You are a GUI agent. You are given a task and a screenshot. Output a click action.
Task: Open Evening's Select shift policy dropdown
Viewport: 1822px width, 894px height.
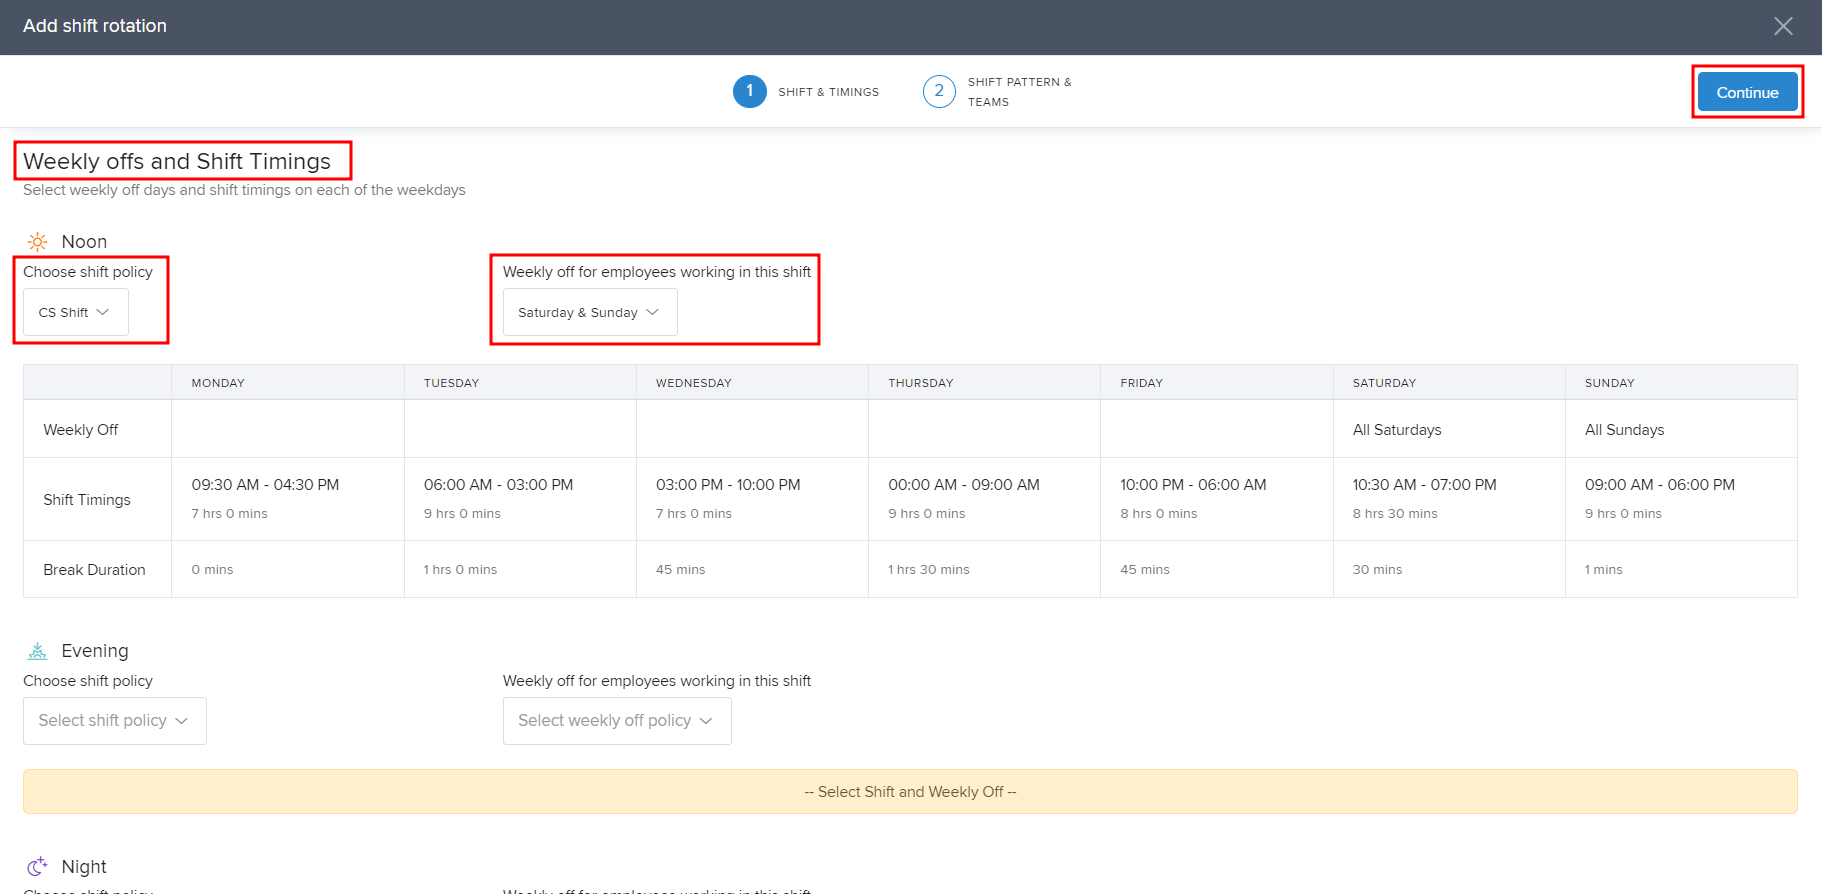(114, 721)
